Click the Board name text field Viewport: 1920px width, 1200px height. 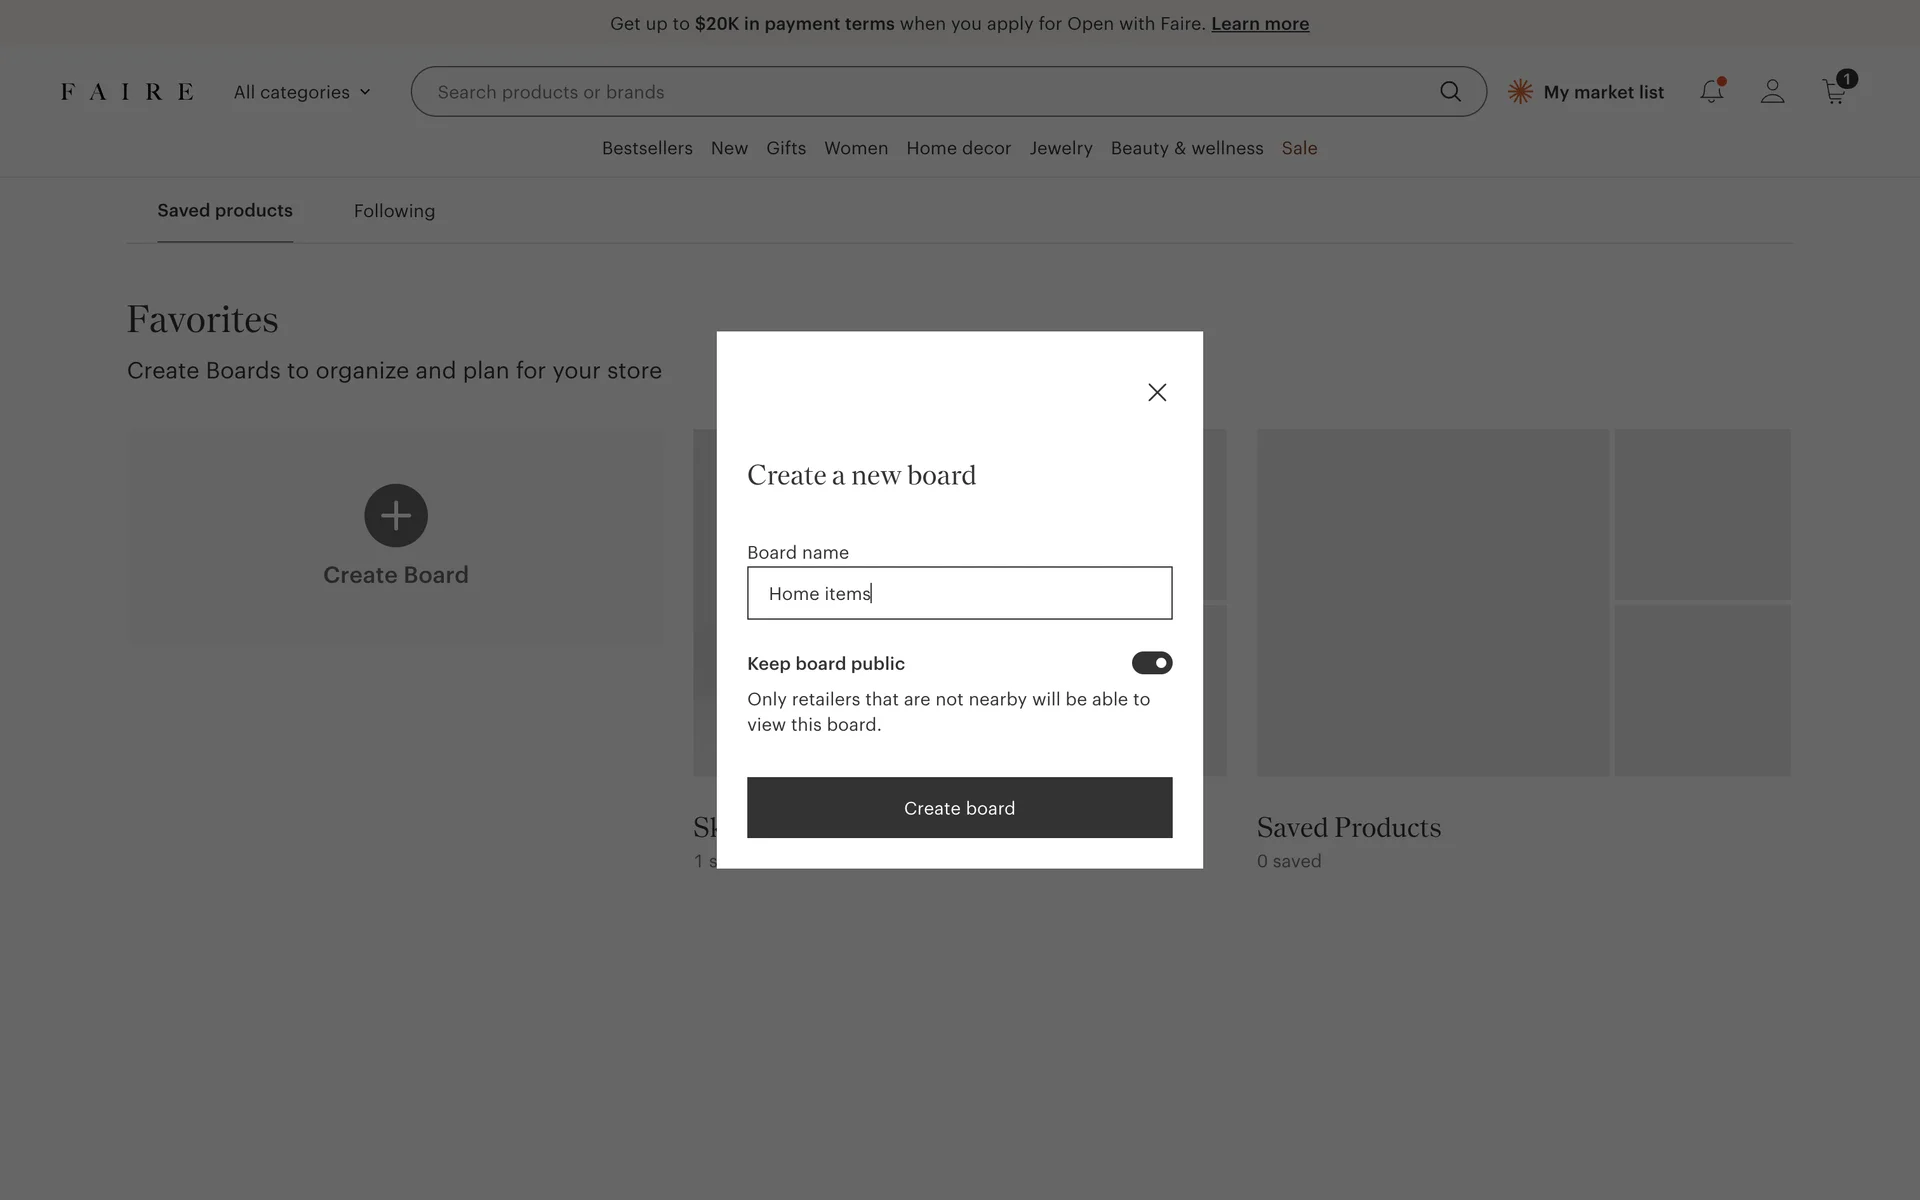coord(959,593)
